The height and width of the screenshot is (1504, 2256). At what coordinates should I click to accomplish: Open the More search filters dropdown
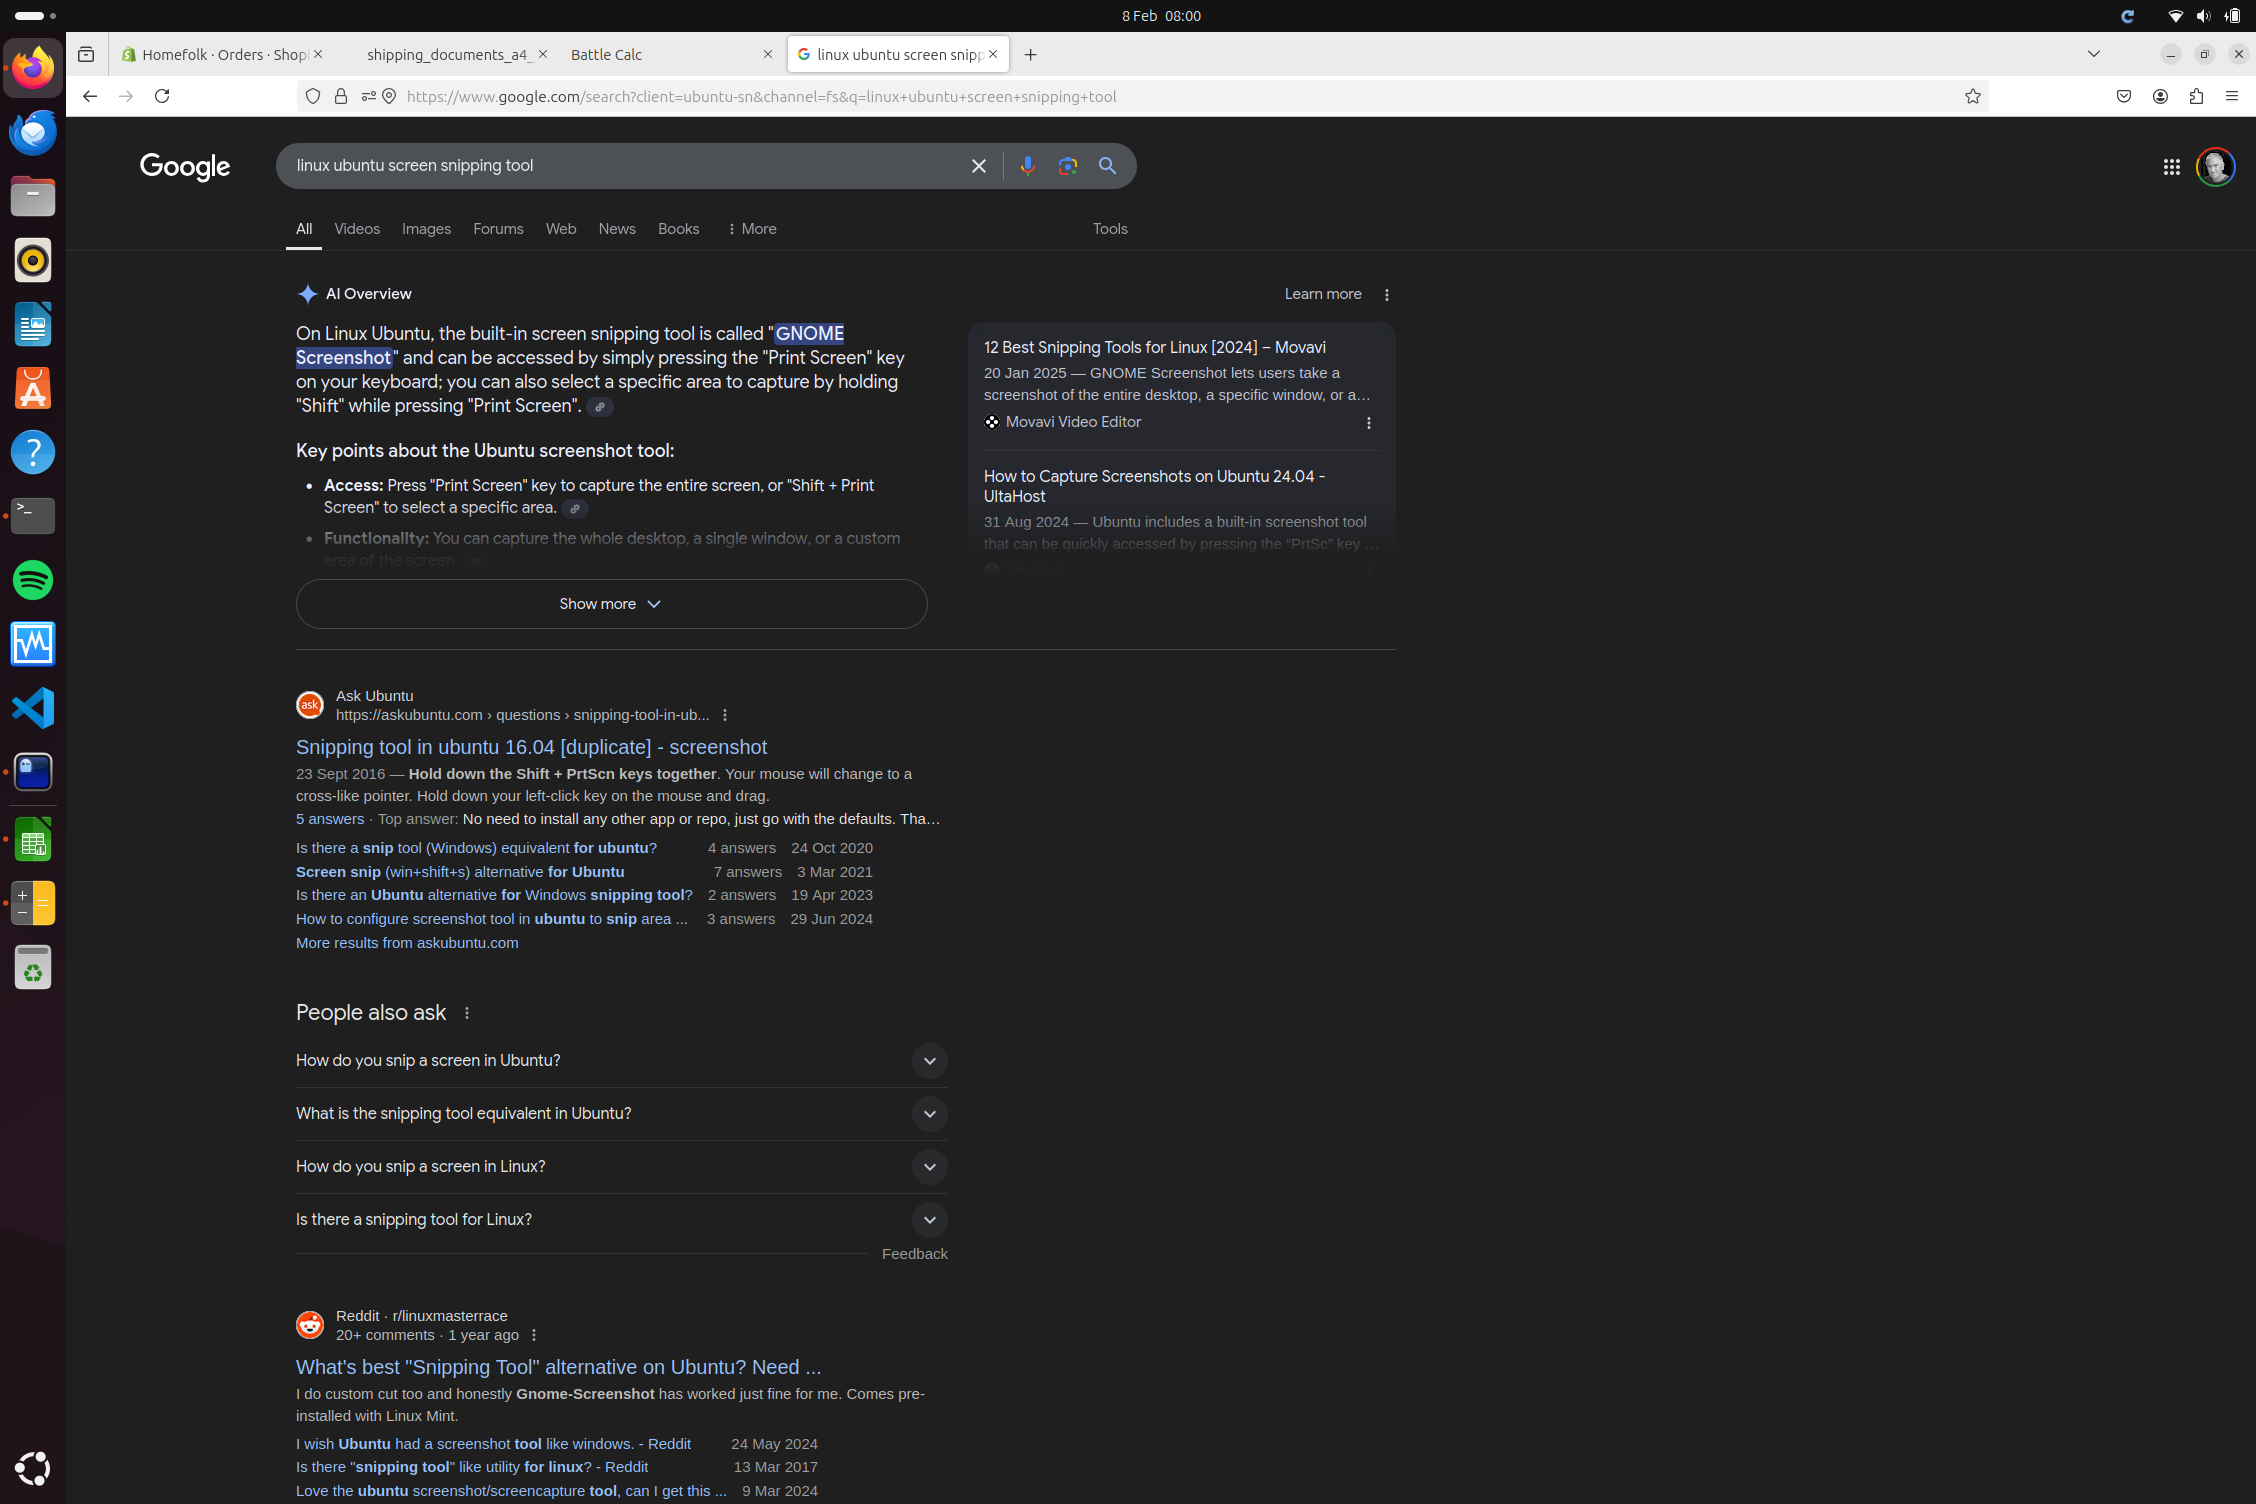click(751, 229)
